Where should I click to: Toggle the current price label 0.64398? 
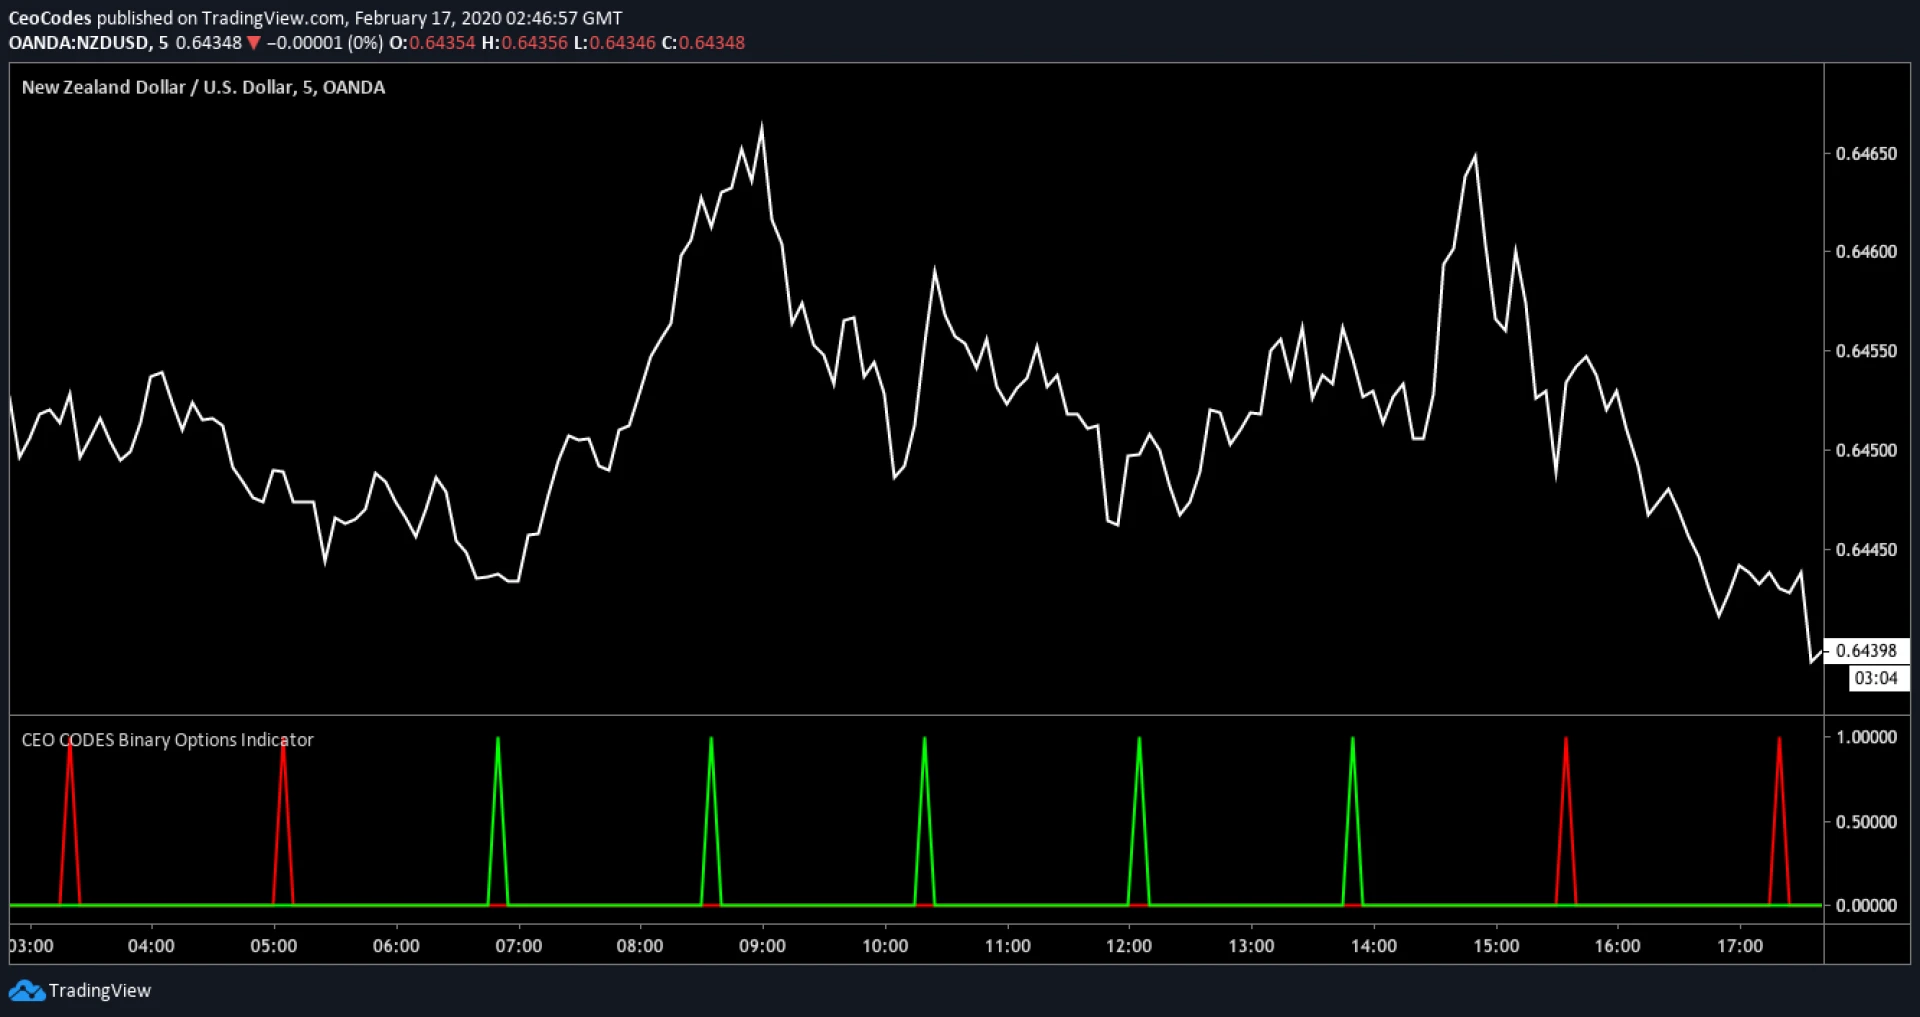click(1869, 650)
